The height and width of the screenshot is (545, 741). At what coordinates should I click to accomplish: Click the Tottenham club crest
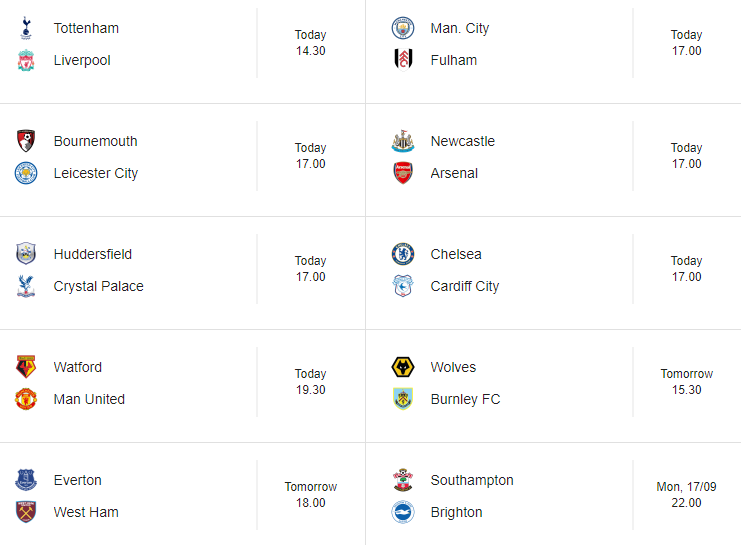(26, 28)
